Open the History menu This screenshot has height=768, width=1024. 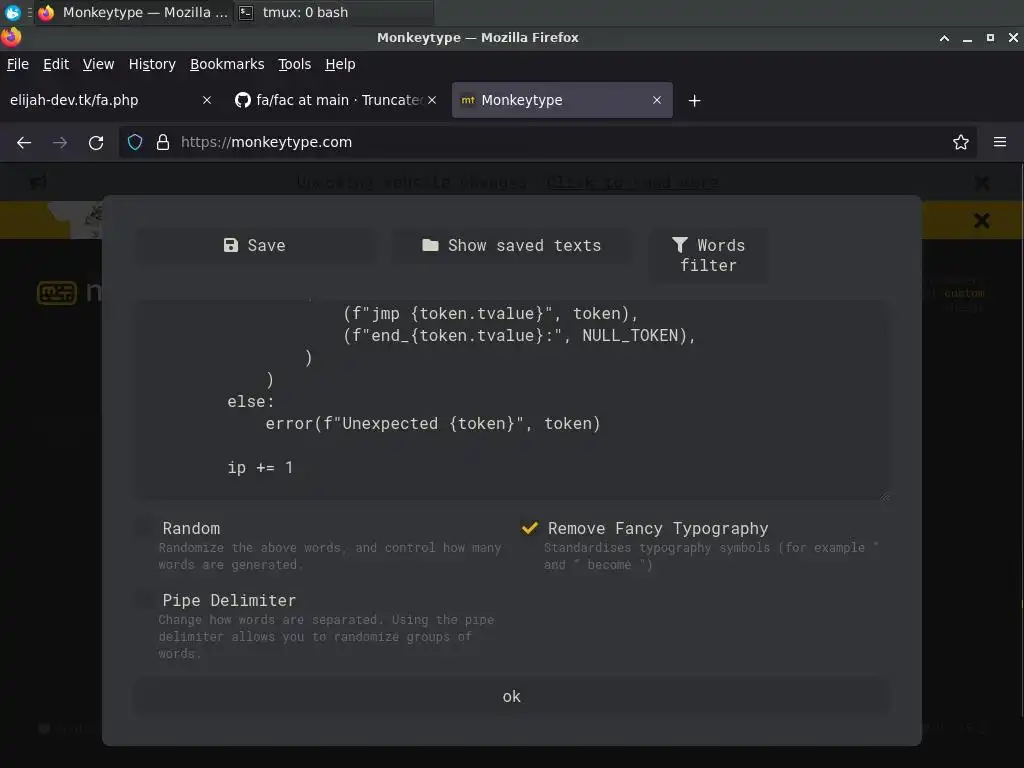click(152, 64)
